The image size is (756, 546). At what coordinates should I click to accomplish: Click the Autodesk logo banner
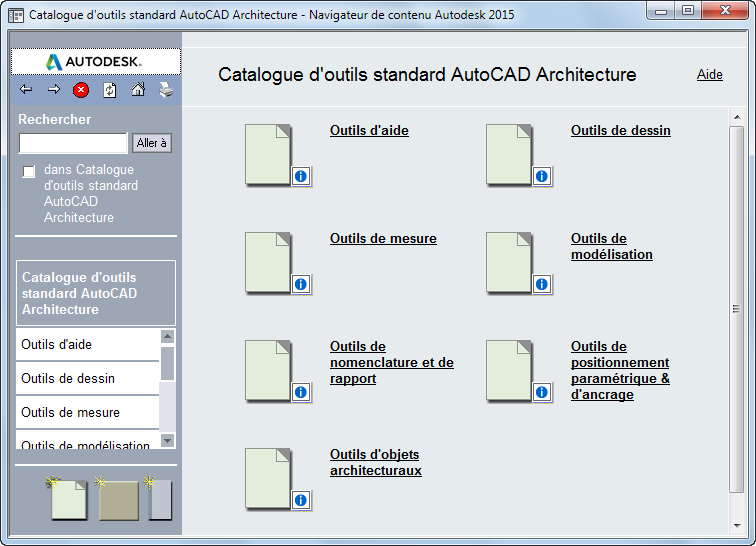click(x=96, y=62)
